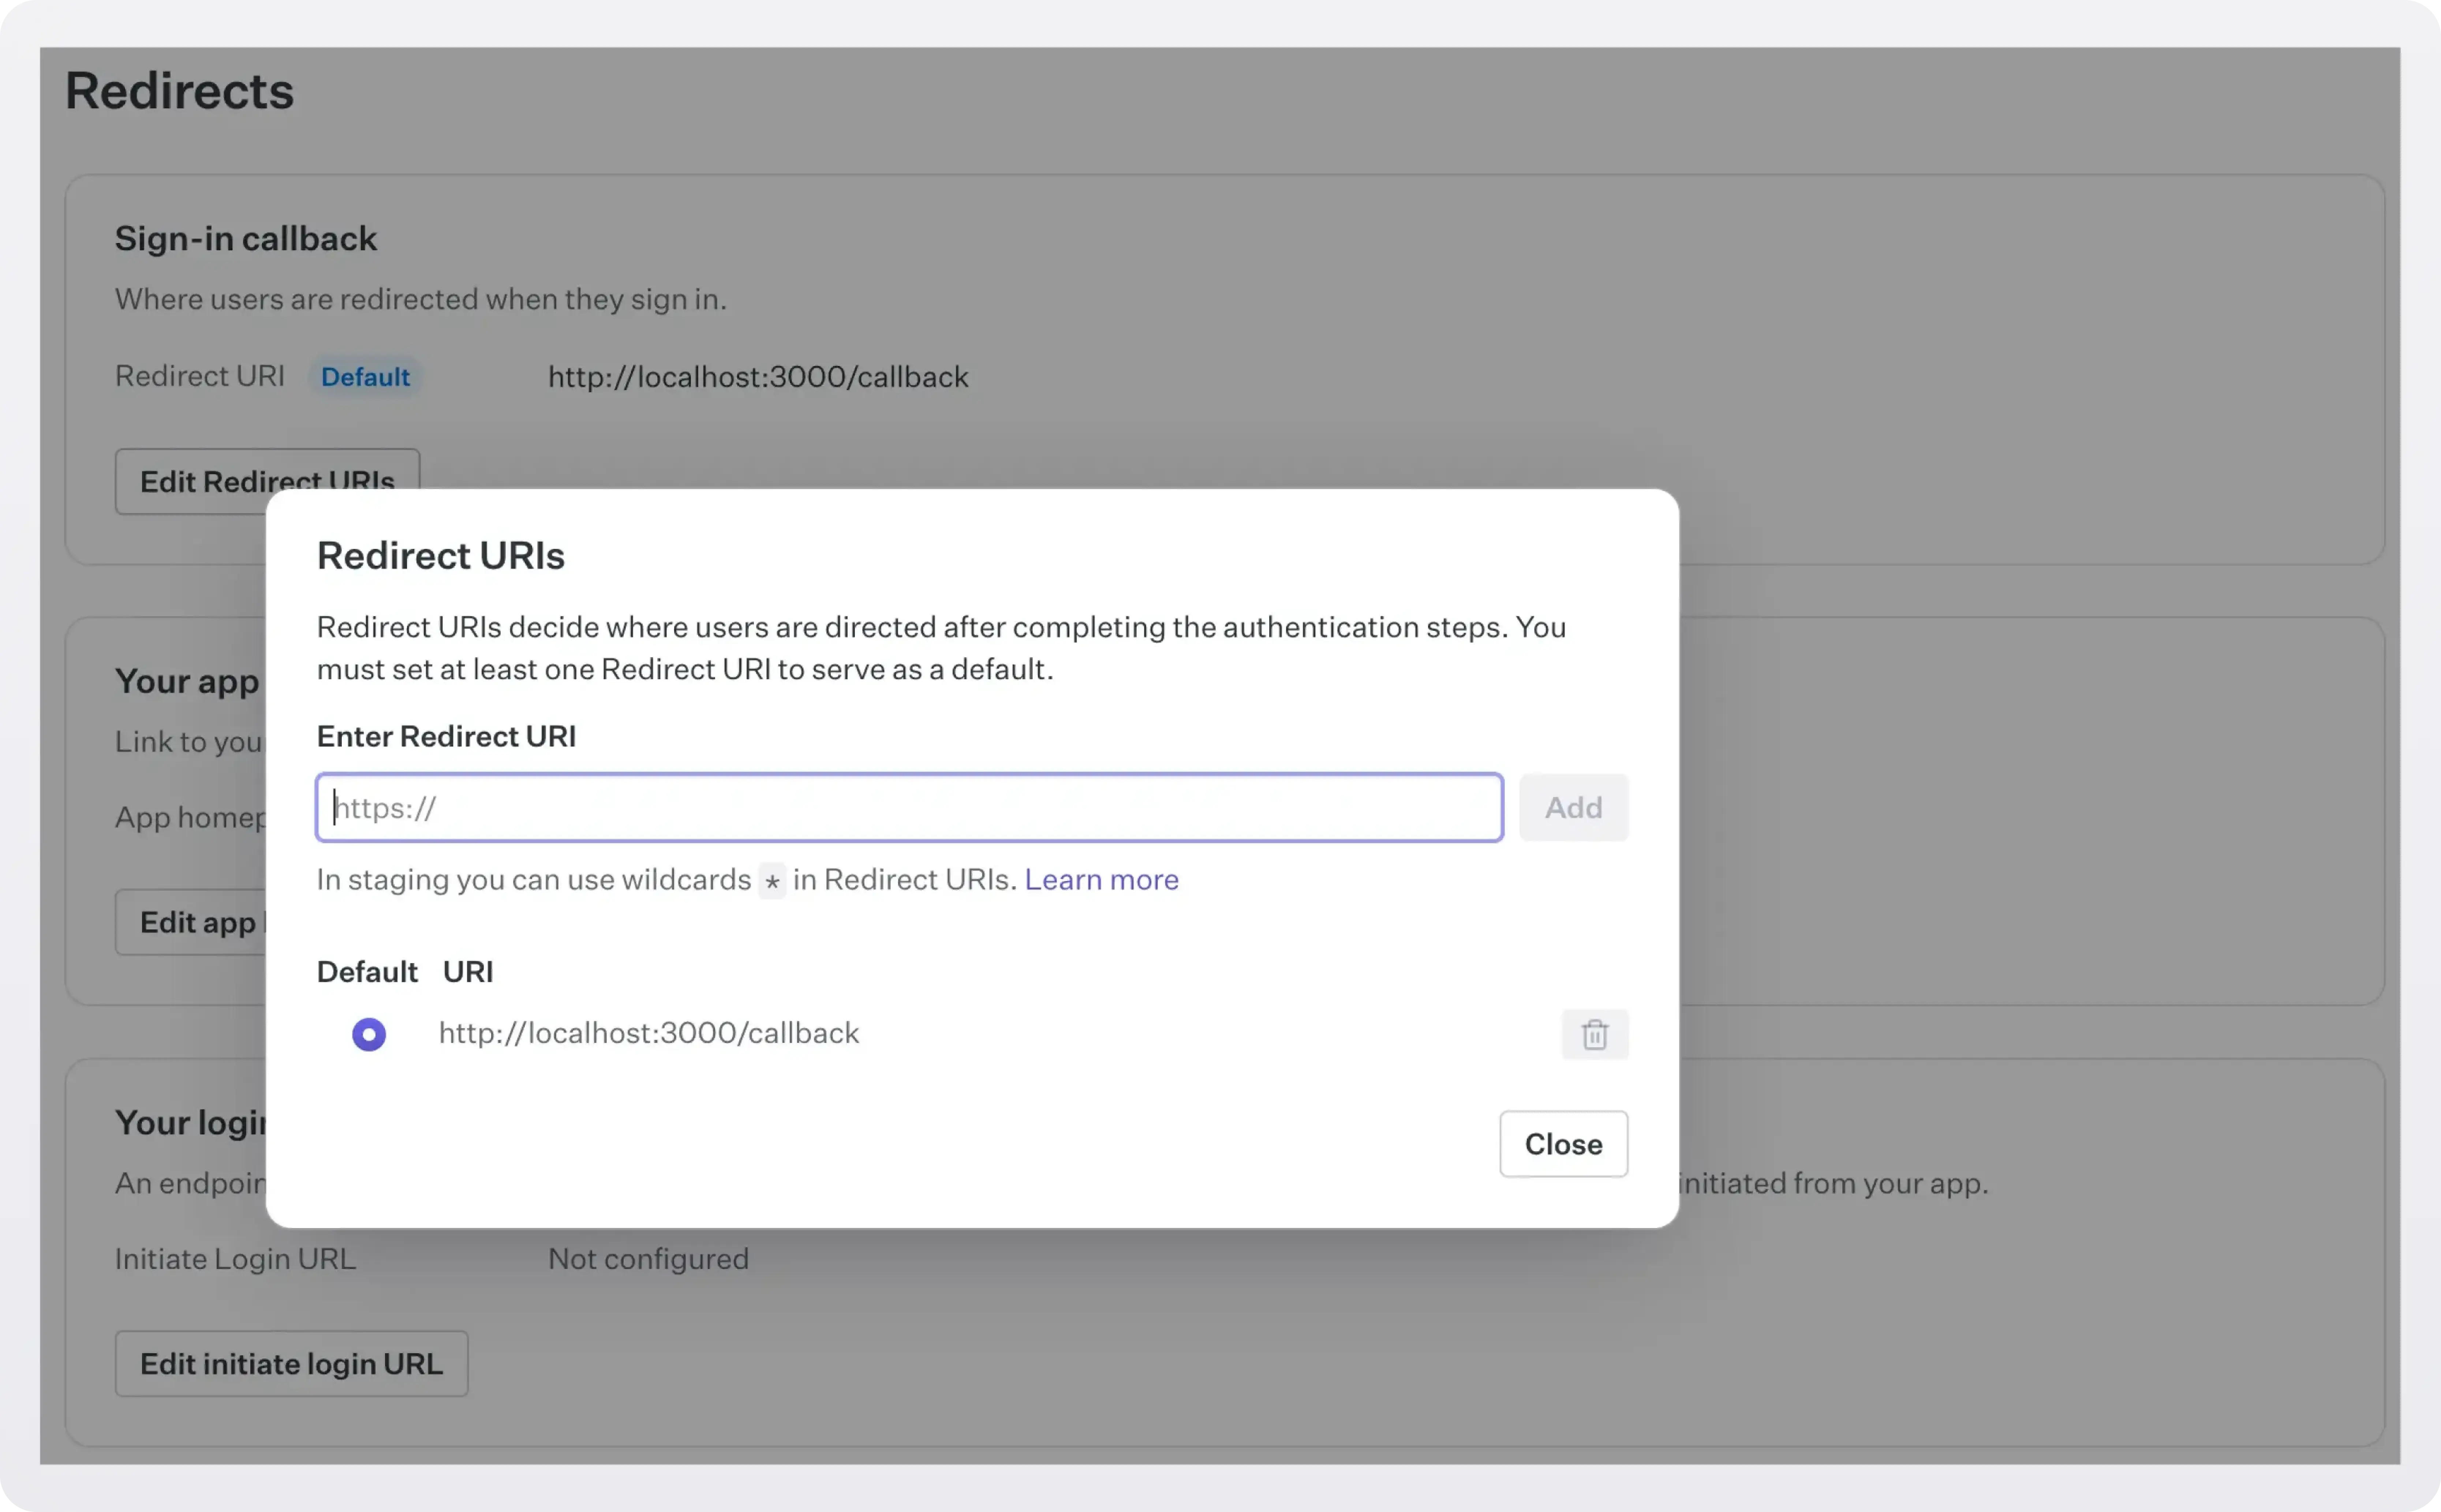2441x1512 pixels.
Task: Select localhost callback as default URI
Action: pyautogui.click(x=369, y=1034)
